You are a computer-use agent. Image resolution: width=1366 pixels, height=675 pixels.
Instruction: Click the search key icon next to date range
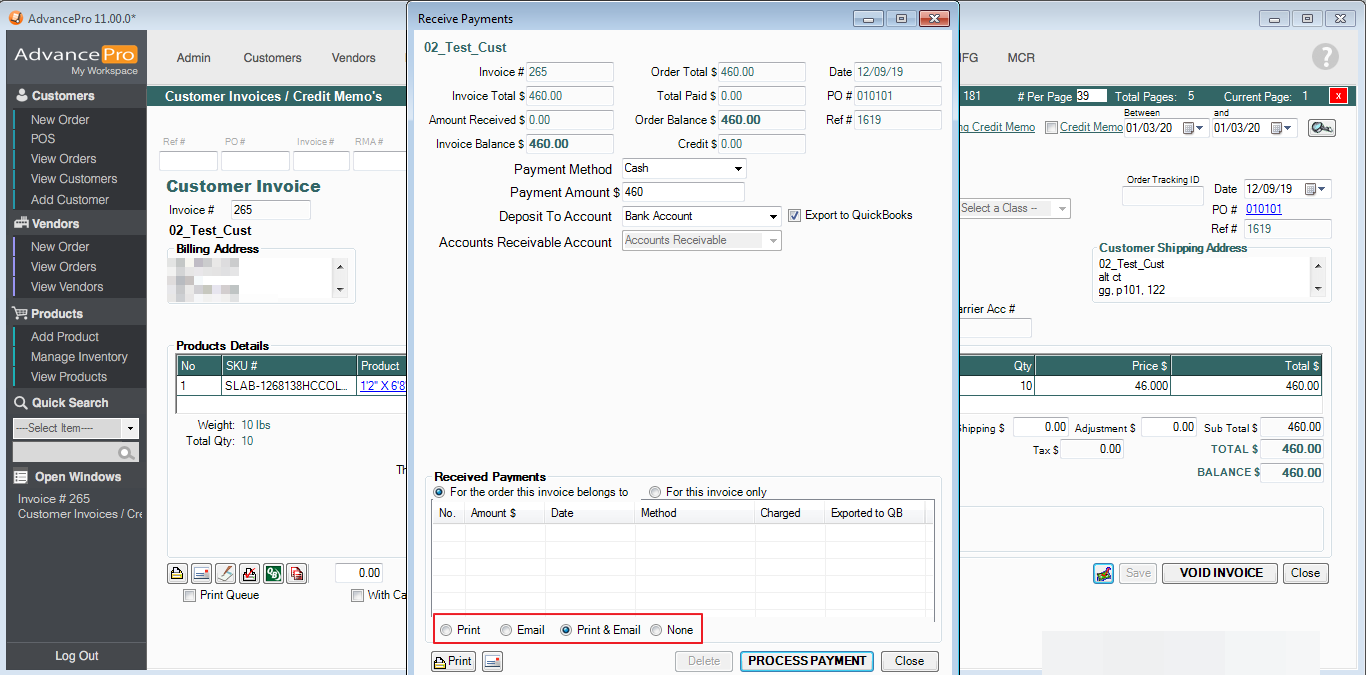(1321, 128)
